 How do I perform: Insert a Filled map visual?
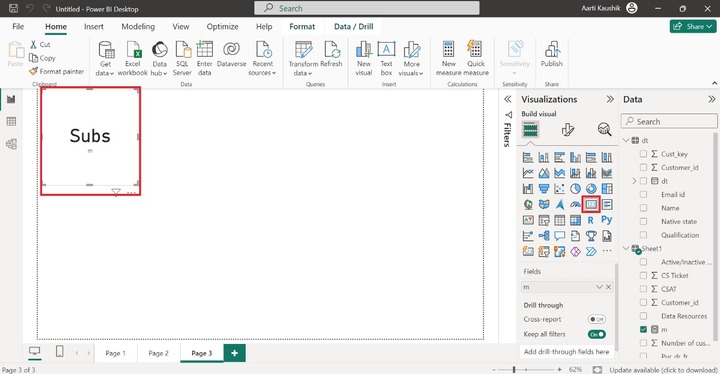pos(544,204)
